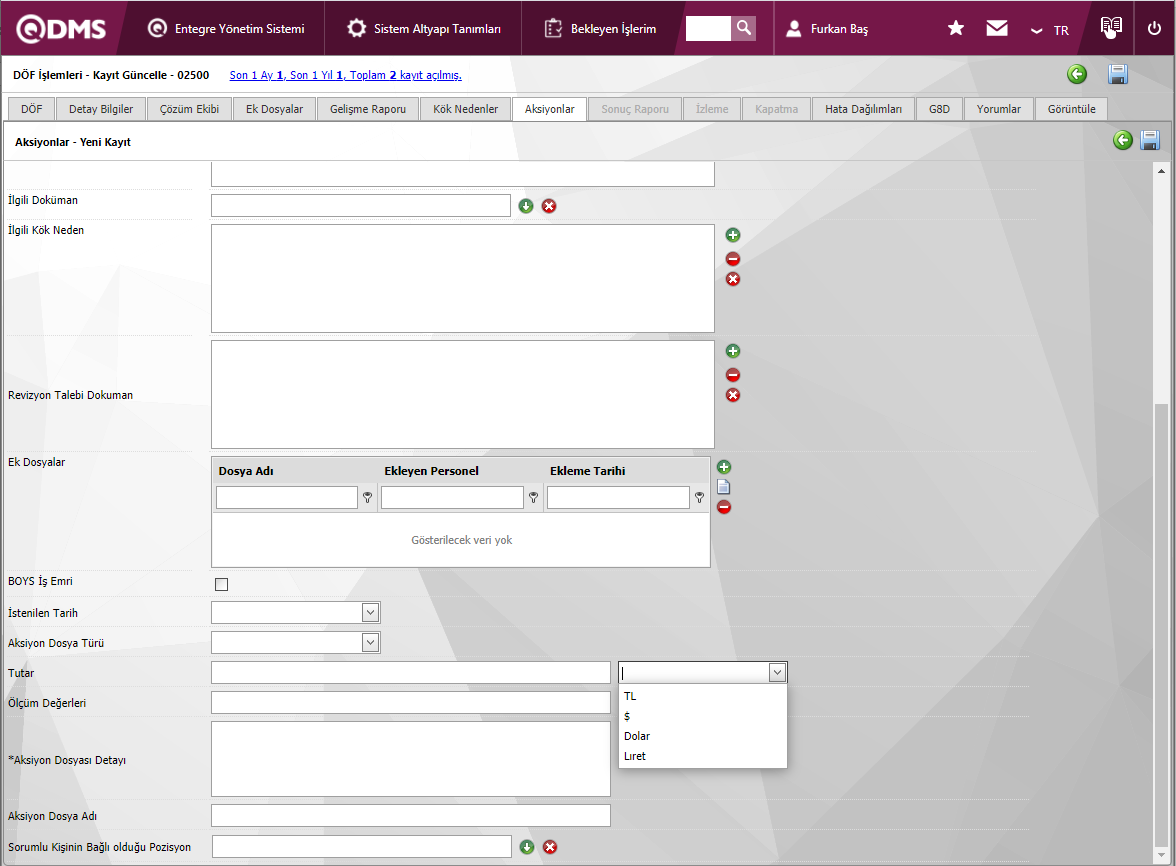
Task: Open the Ekleyen Personel filter icon
Action: pos(533,497)
